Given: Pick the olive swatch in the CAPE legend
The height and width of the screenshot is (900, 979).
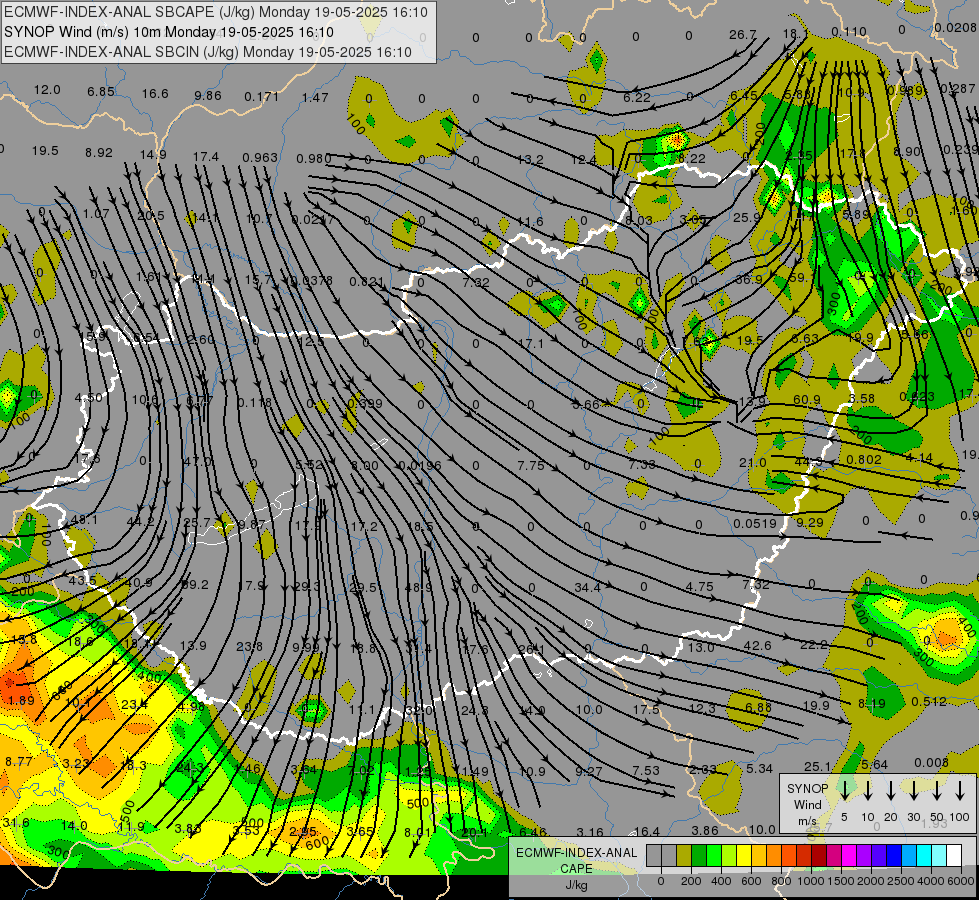Looking at the screenshot, I should pyautogui.click(x=684, y=856).
